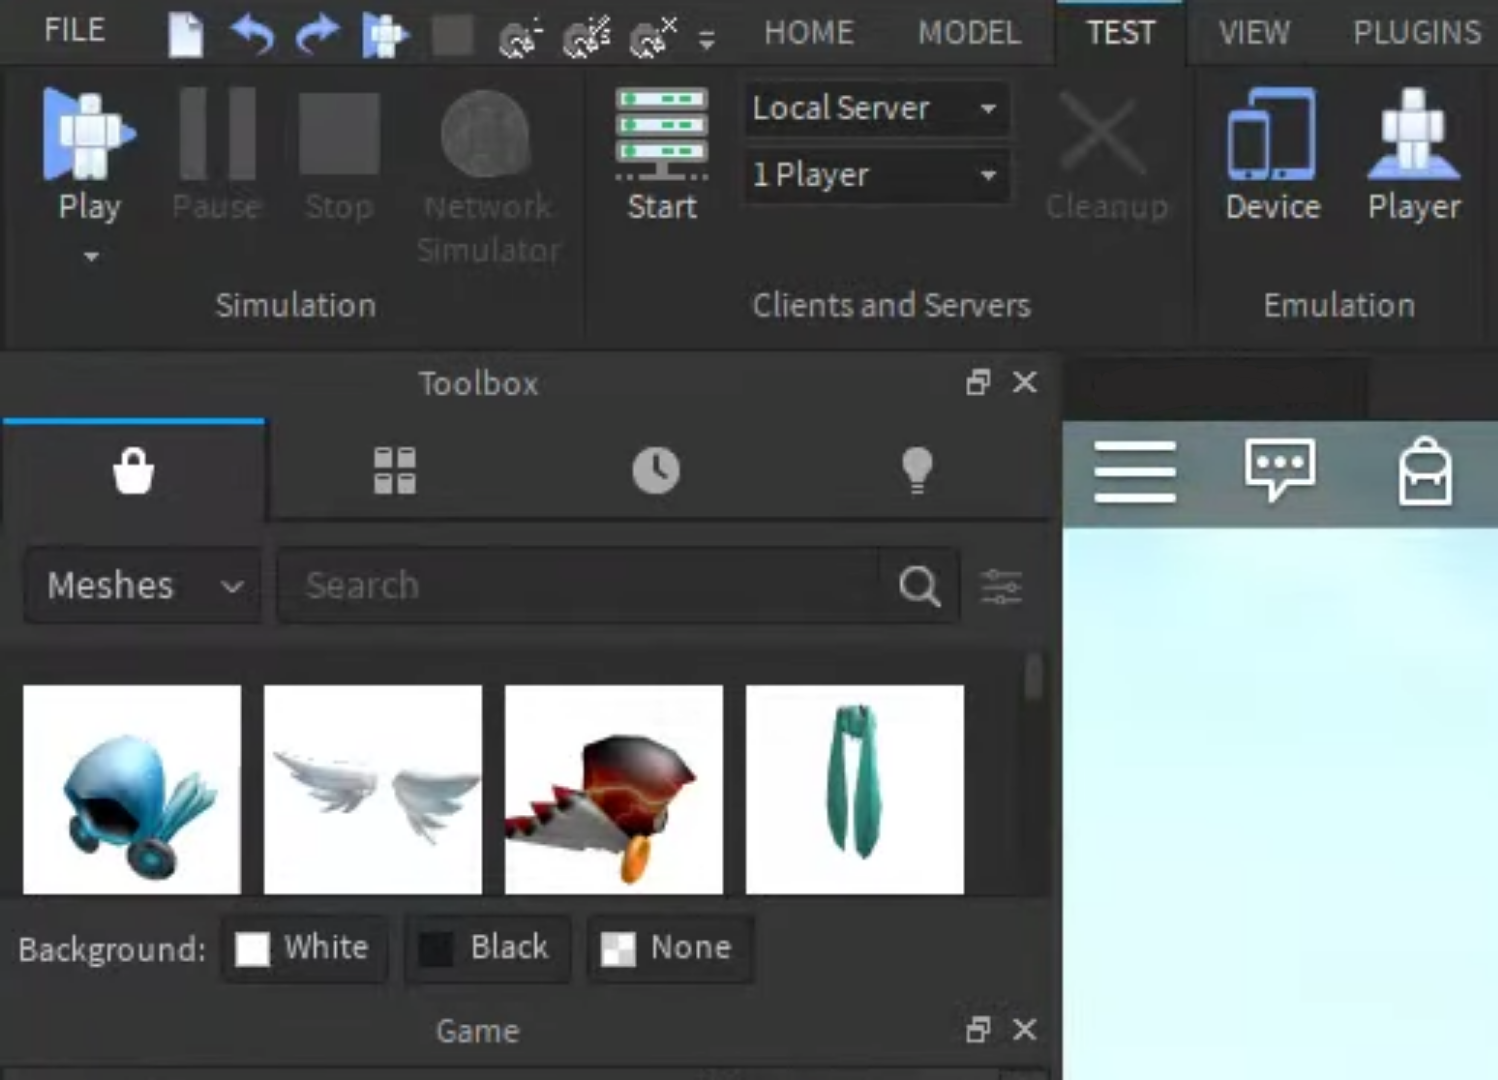The width and height of the screenshot is (1498, 1080).
Task: Click the Cleanup button
Action: point(1105,155)
